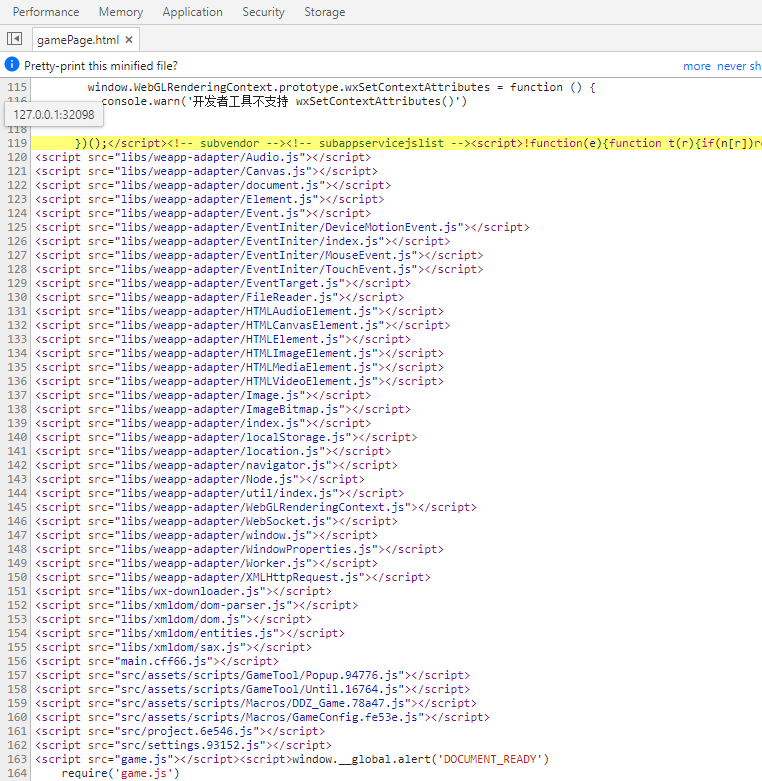
Task: Click the WindowProperties.js script line
Action: click(239, 549)
